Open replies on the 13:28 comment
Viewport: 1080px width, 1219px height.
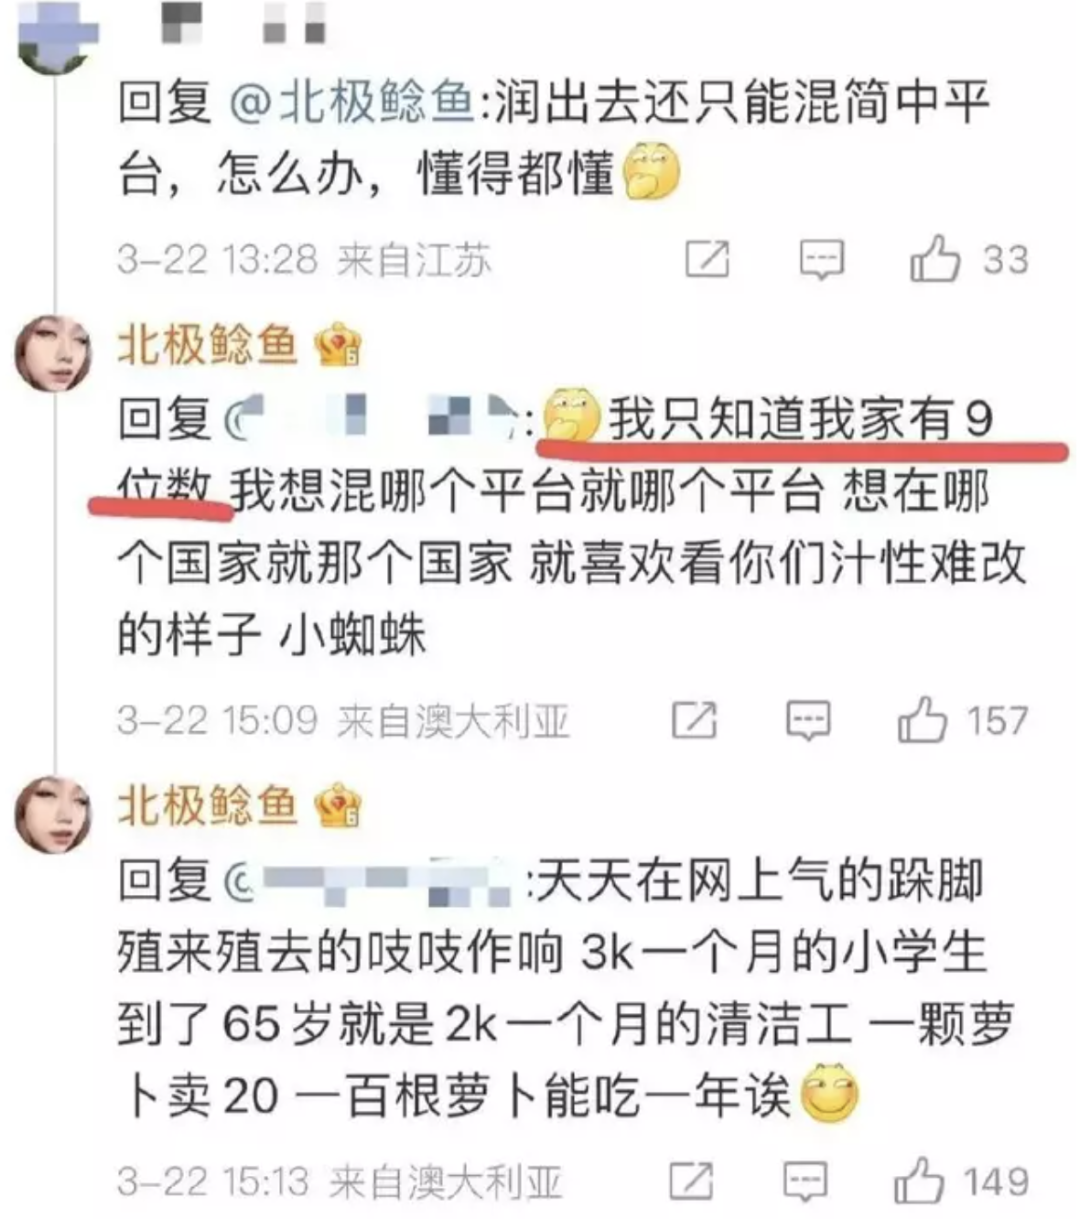coord(822,260)
